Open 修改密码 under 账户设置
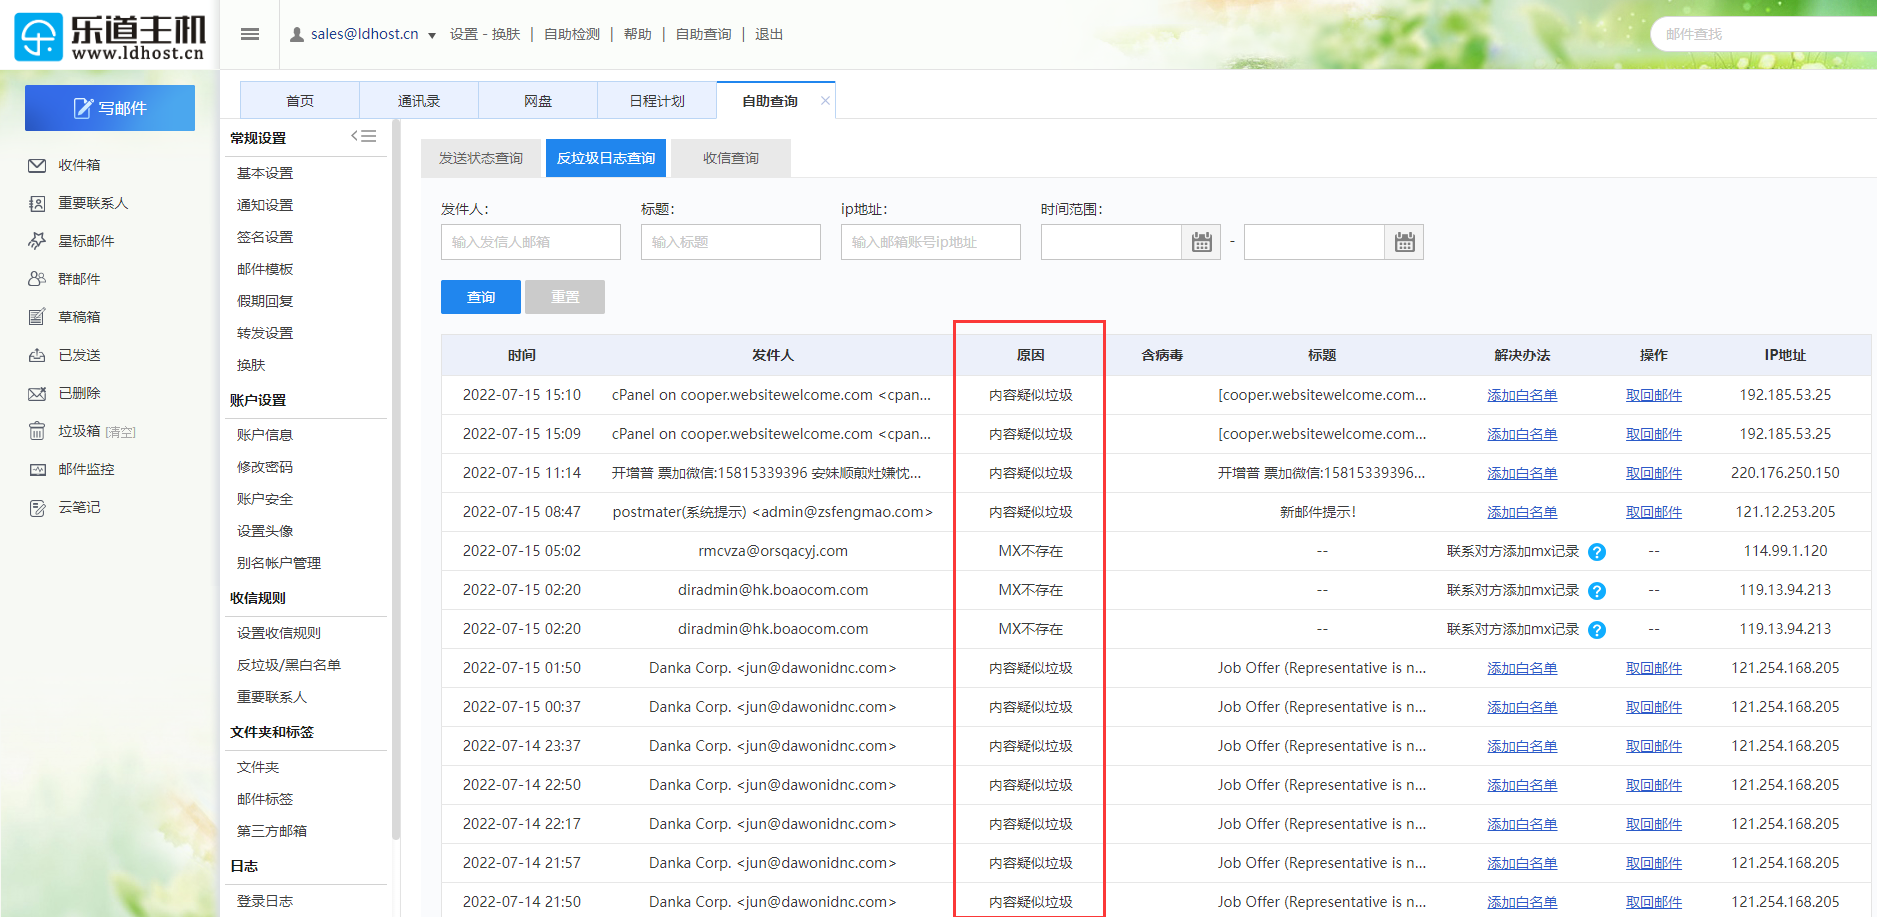This screenshot has width=1877, height=917. 265,467
